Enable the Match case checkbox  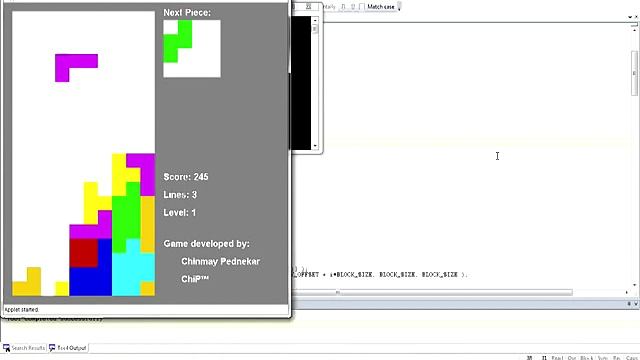pos(362,7)
